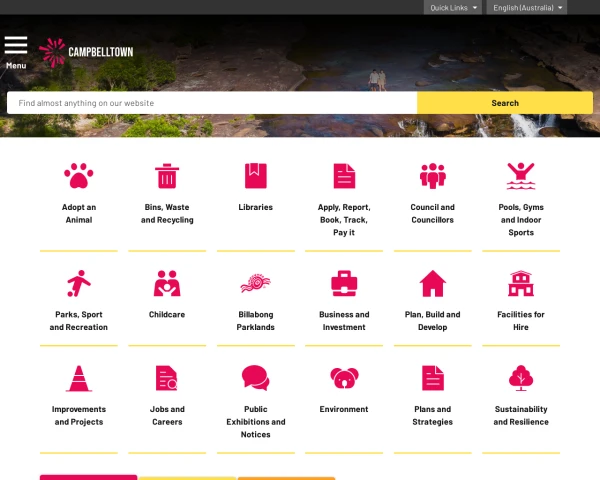Focus the website search input field
Viewport: 600px width, 480px height.
tap(212, 103)
